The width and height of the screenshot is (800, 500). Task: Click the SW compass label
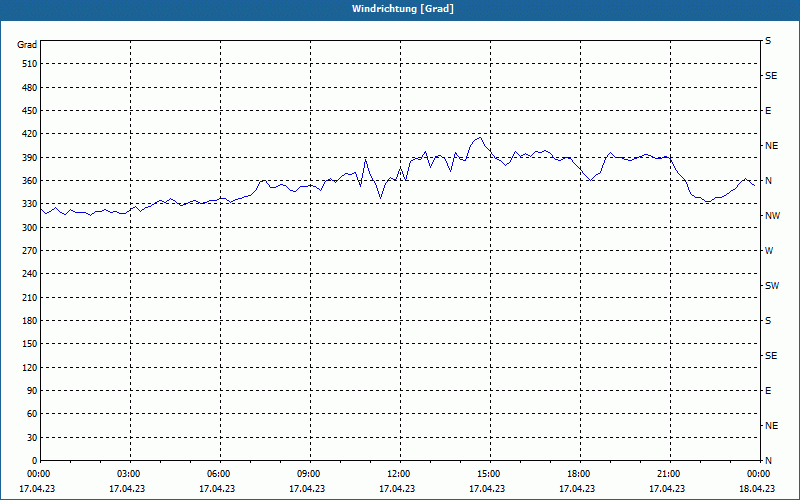coord(772,286)
